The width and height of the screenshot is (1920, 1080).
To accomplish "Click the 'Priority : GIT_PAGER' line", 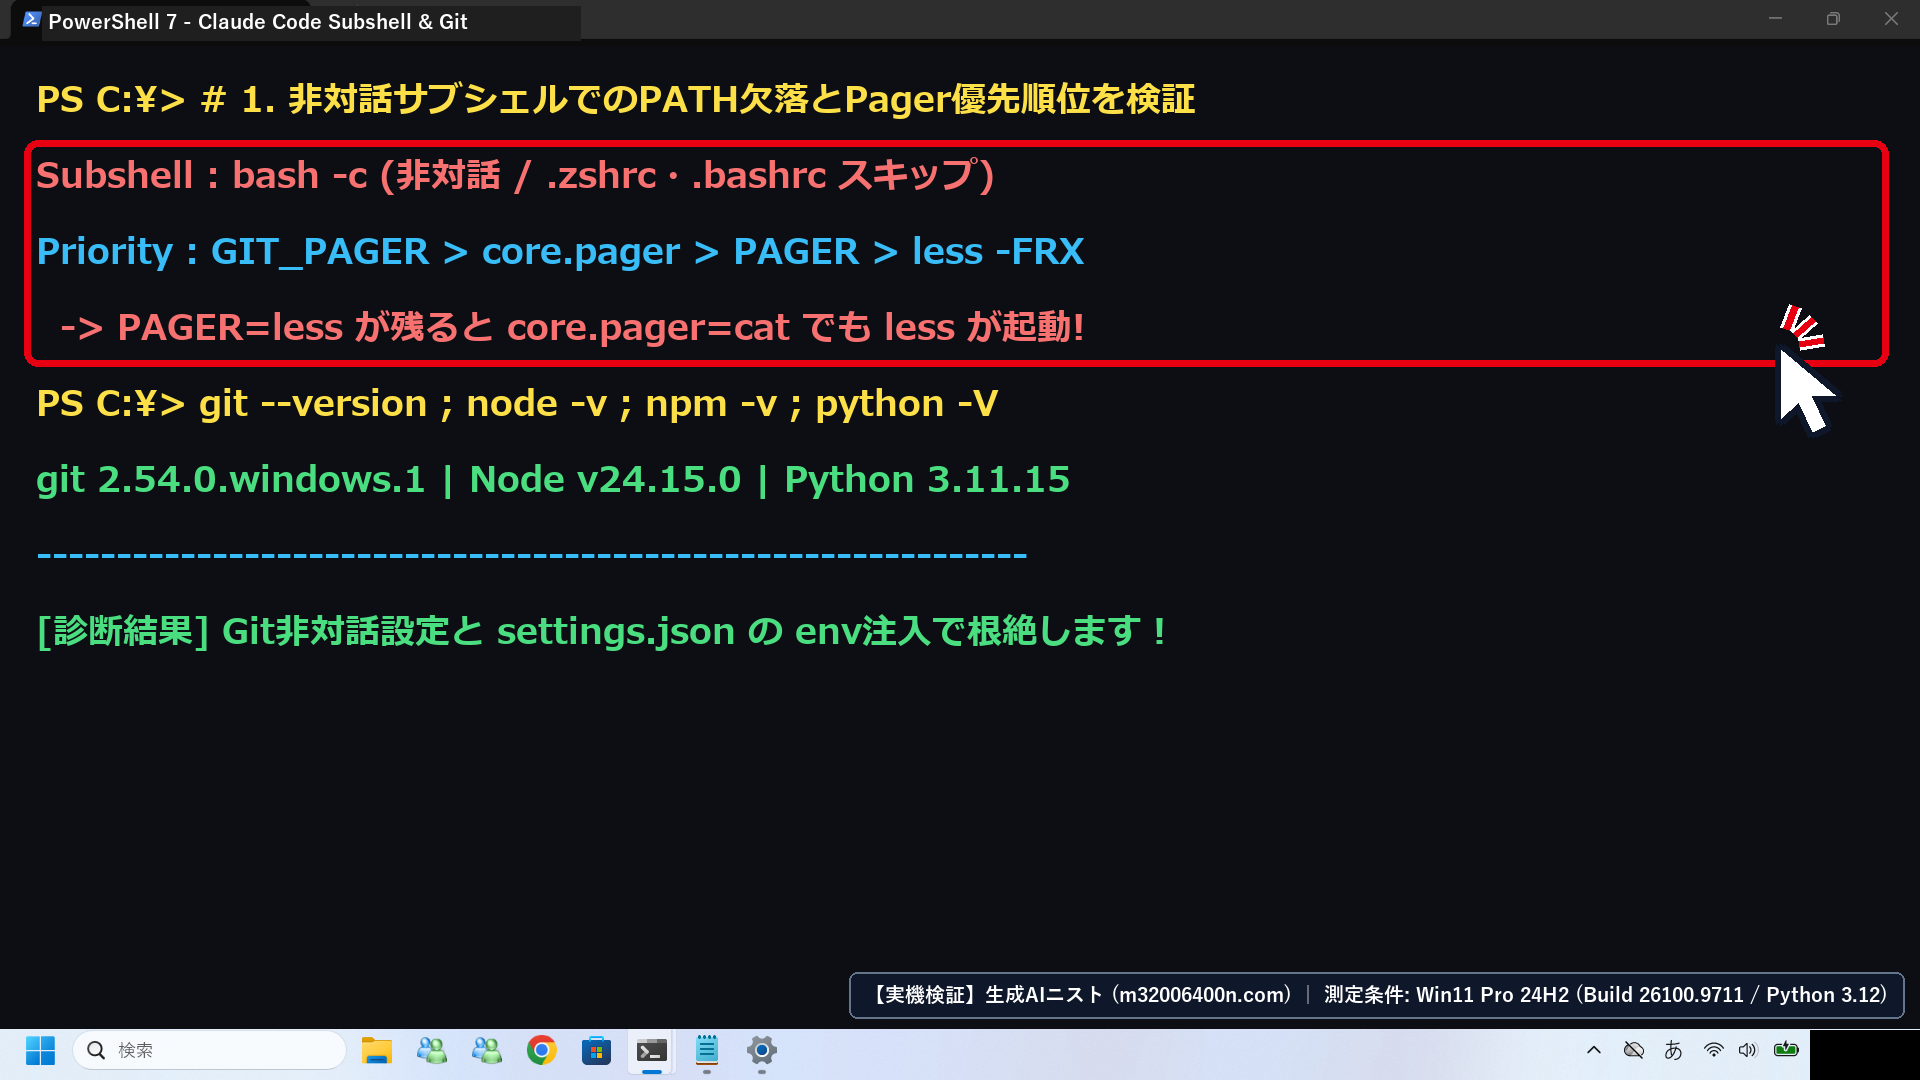I will [560, 251].
